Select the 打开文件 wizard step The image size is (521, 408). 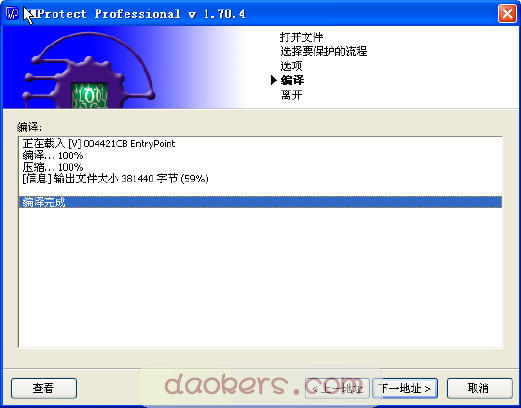(x=301, y=37)
